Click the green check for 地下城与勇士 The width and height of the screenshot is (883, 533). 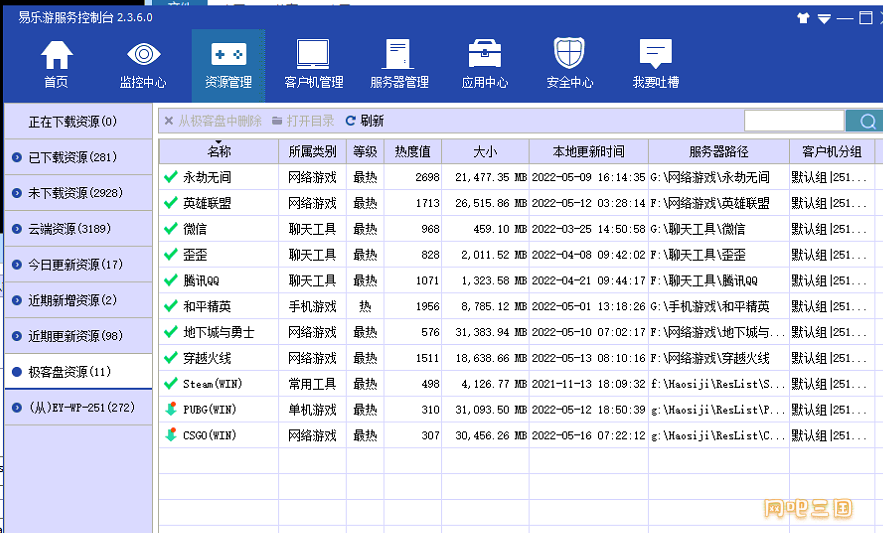point(171,332)
